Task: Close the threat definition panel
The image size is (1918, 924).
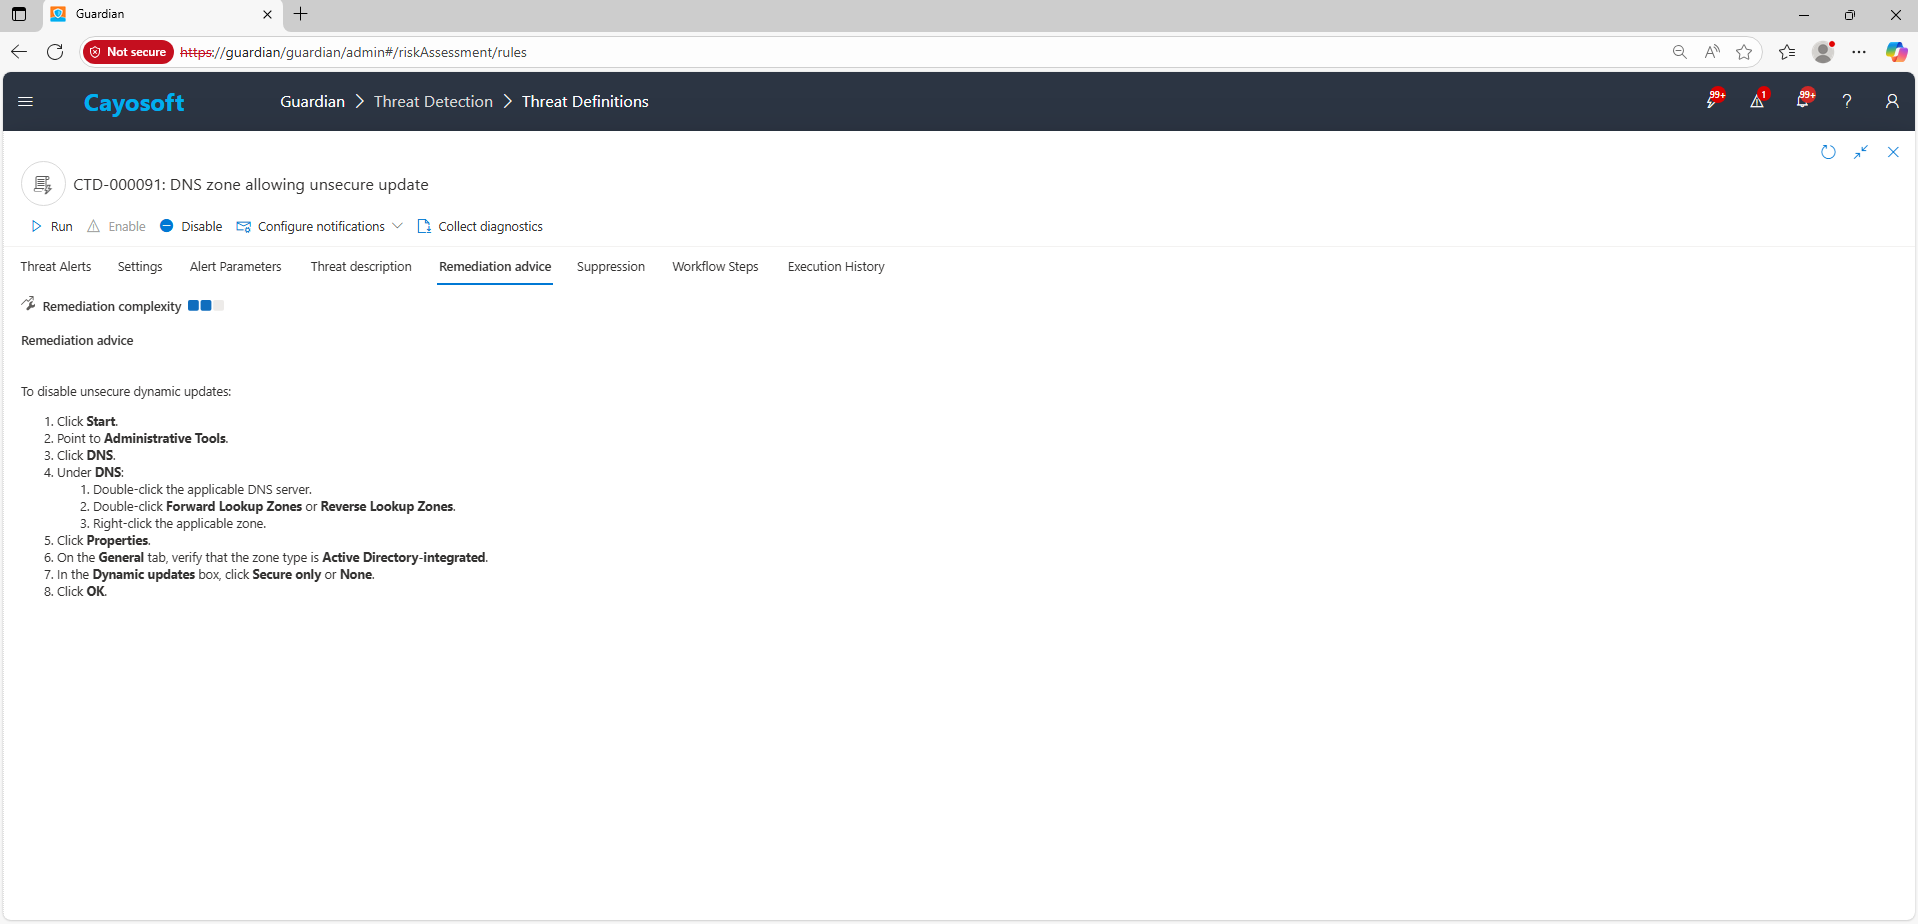Action: click(x=1892, y=152)
